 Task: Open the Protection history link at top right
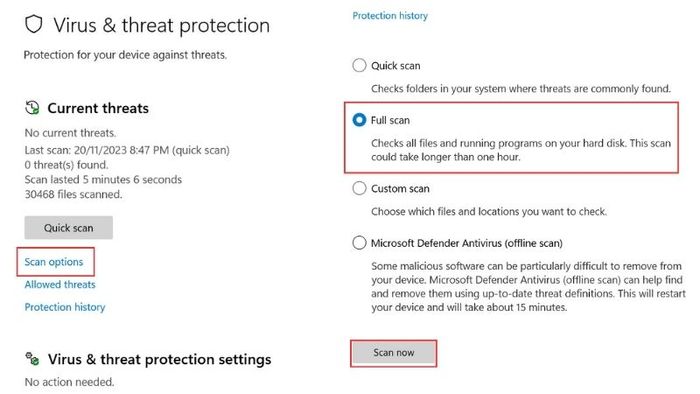point(390,16)
